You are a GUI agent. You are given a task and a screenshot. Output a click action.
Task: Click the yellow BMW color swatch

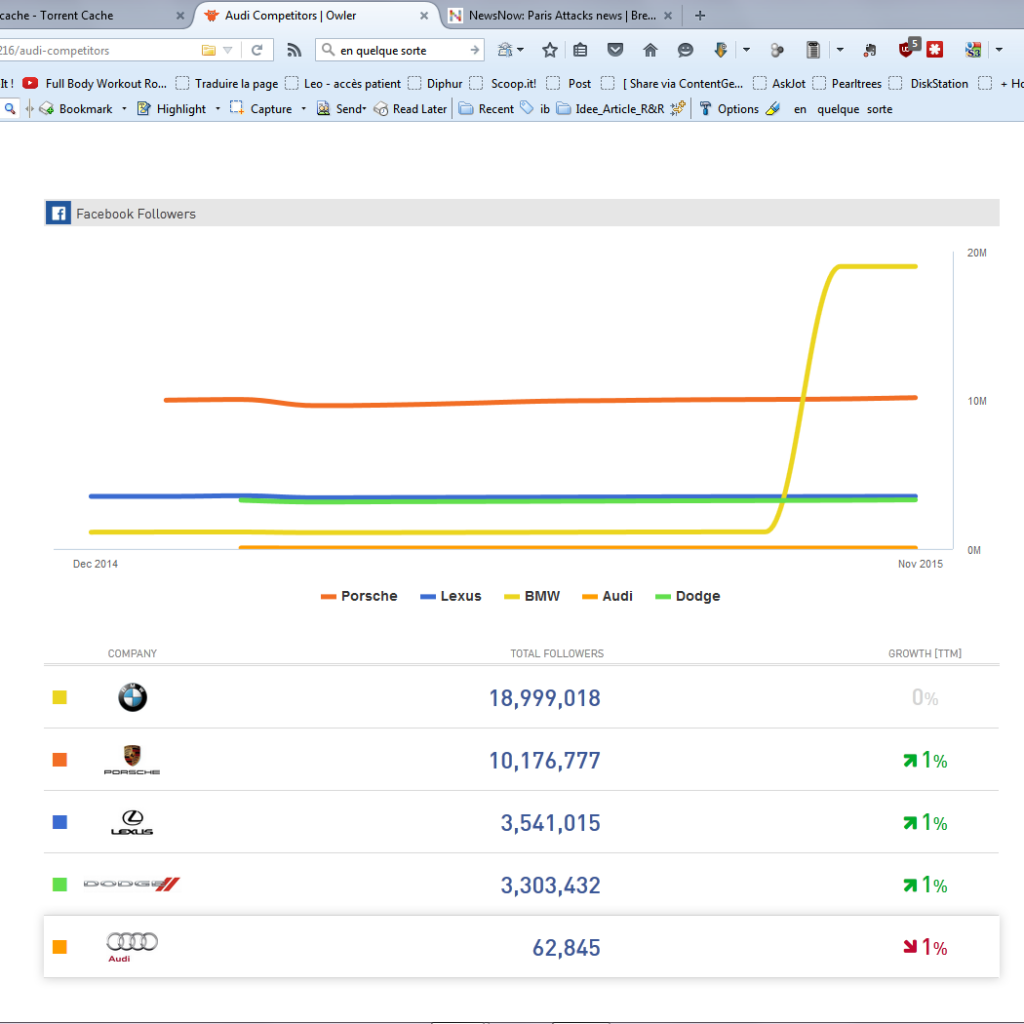pyautogui.click(x=59, y=697)
